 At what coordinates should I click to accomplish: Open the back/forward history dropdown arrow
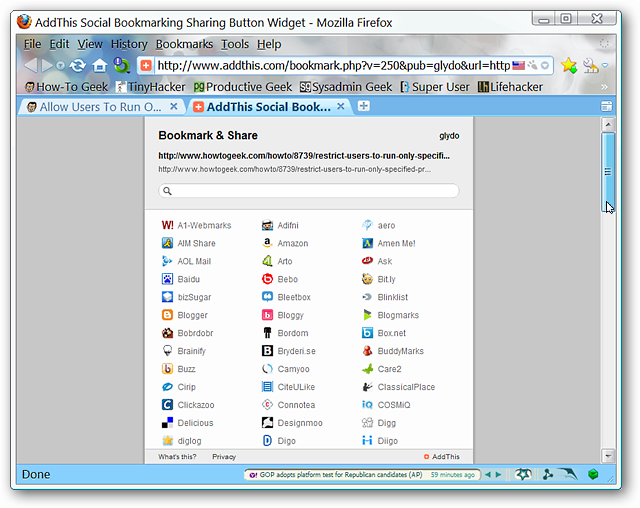click(60, 66)
